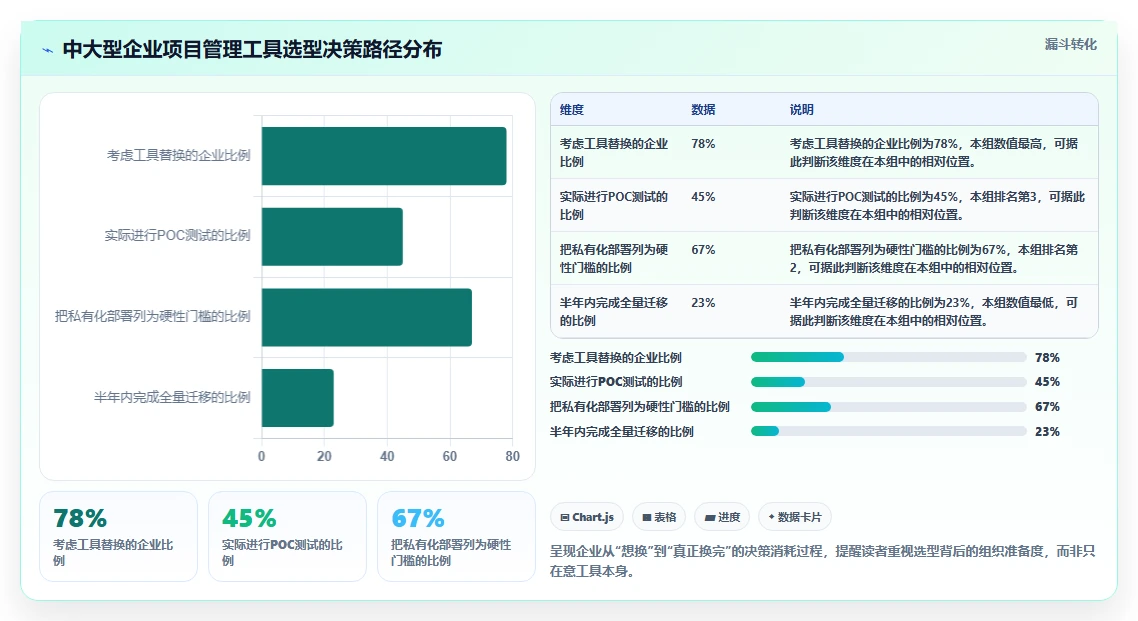Click the 45% data card
The width and height of the screenshot is (1138, 621).
(287, 537)
